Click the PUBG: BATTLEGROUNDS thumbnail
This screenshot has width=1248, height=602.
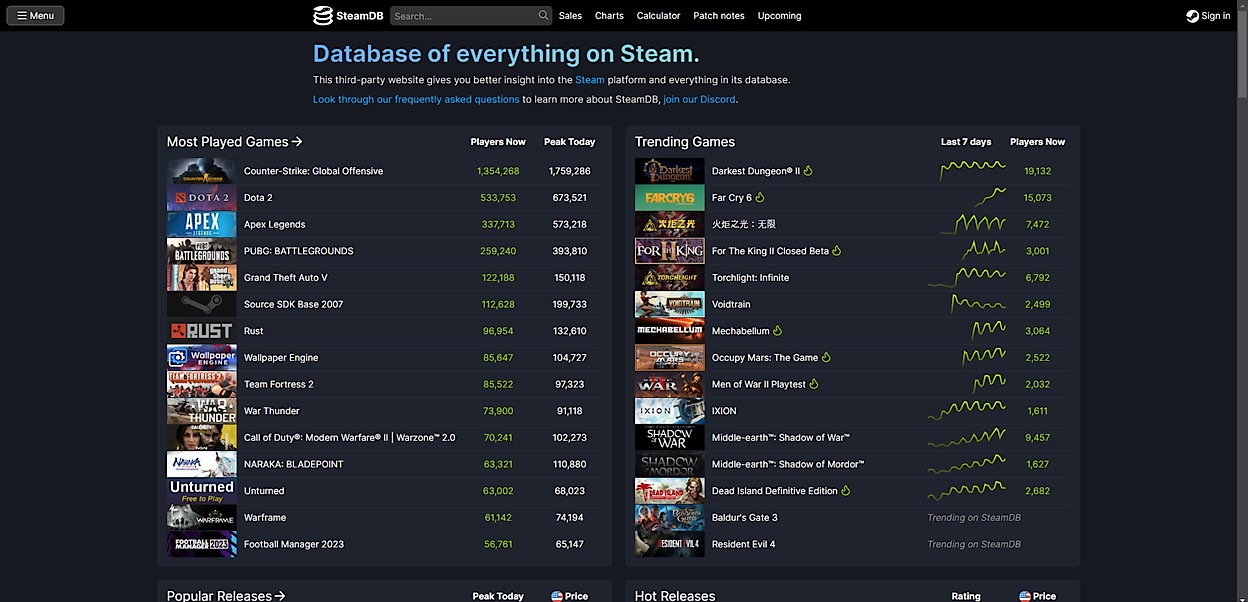(x=201, y=251)
